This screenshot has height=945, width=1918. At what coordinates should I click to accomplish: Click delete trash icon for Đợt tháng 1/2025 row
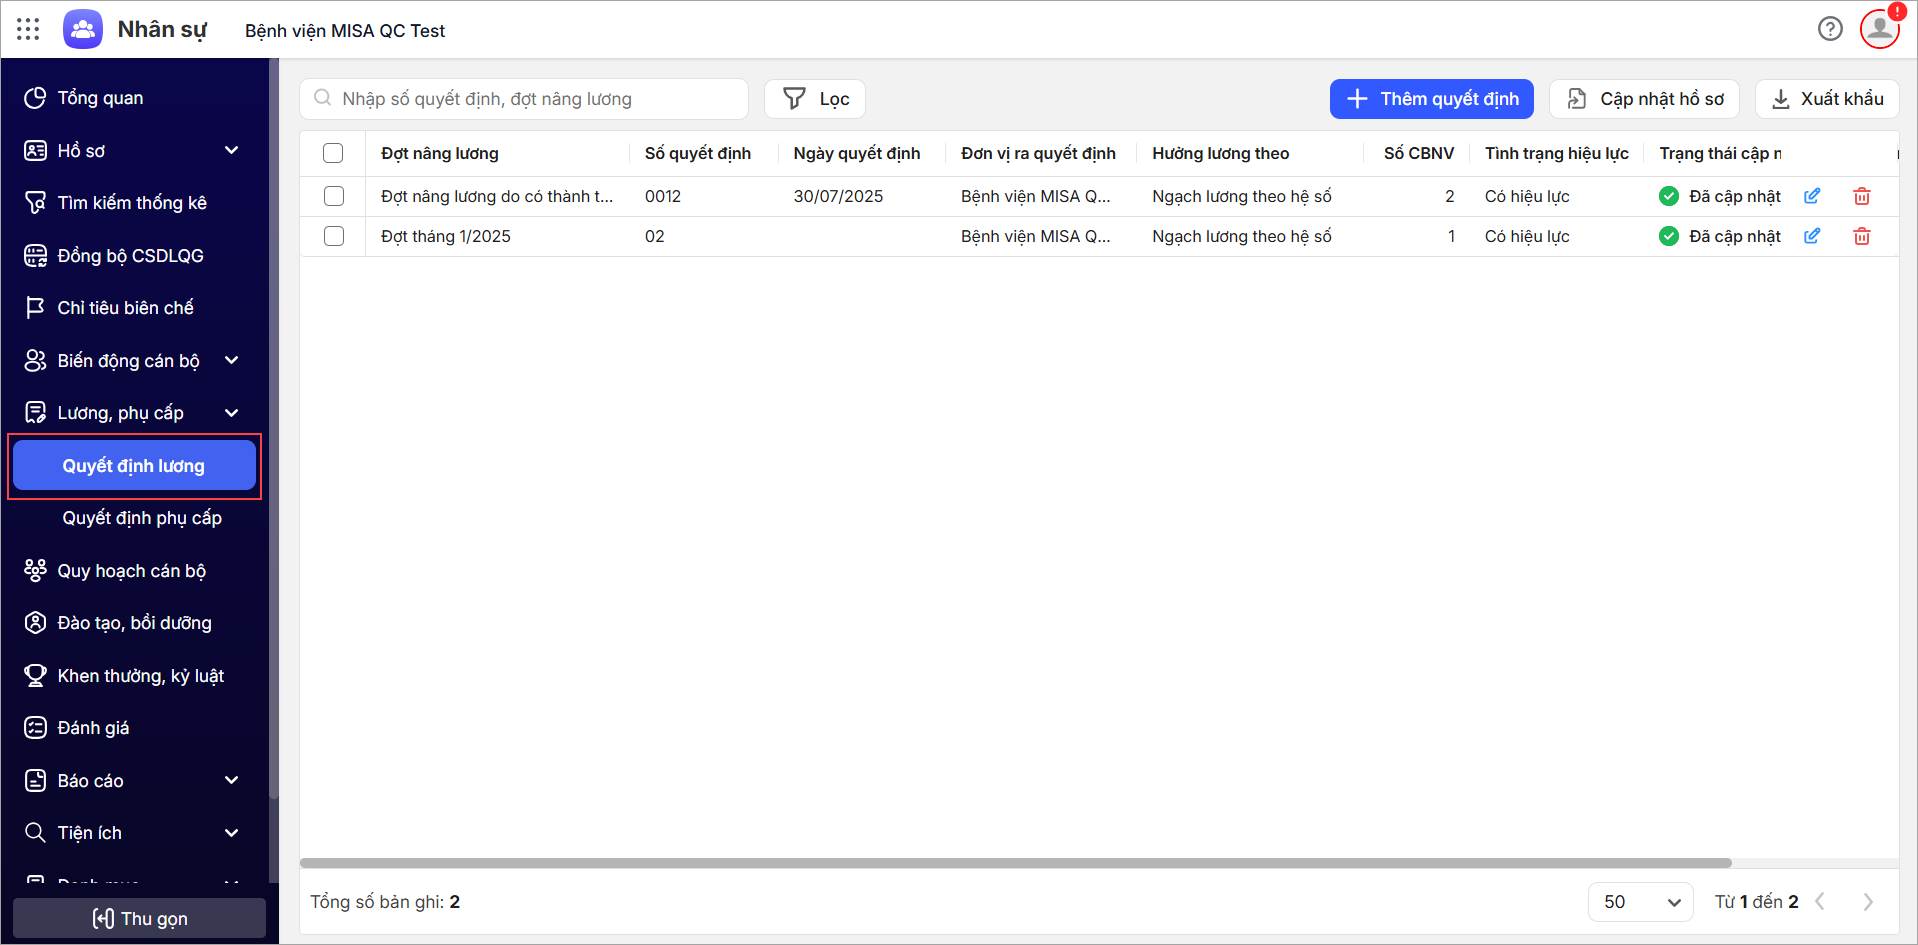pyautogui.click(x=1862, y=236)
